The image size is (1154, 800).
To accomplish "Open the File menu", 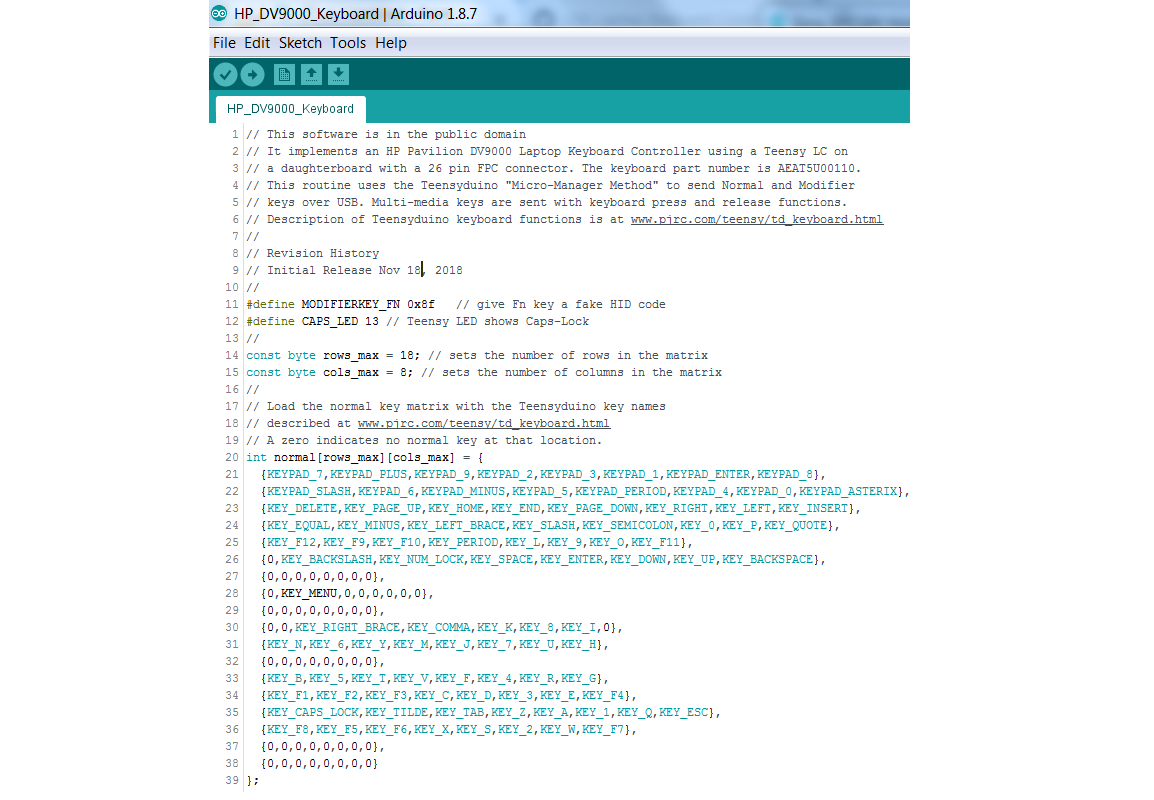I will pos(224,43).
